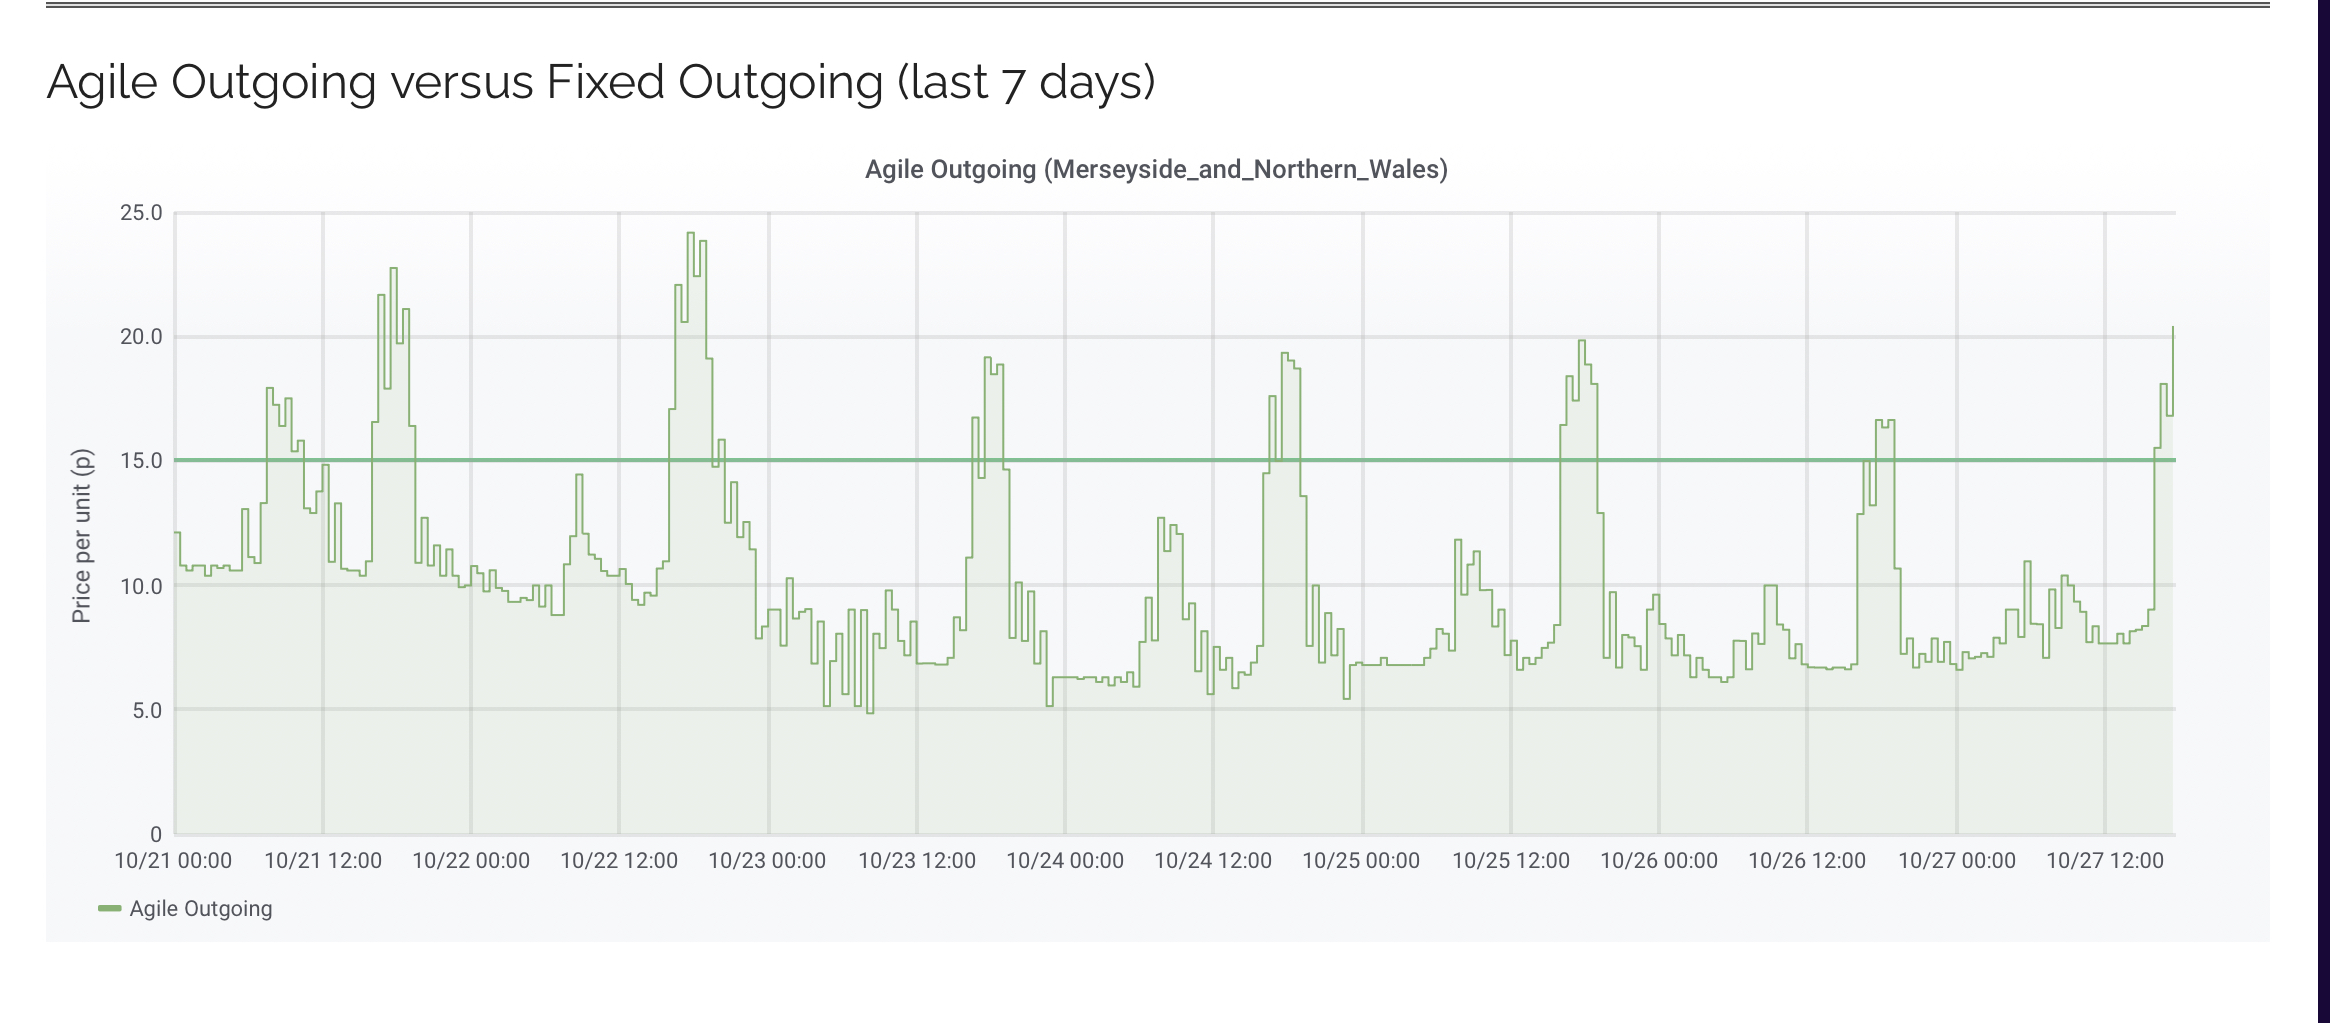Click the 0 label on the y-axis

pyautogui.click(x=156, y=834)
